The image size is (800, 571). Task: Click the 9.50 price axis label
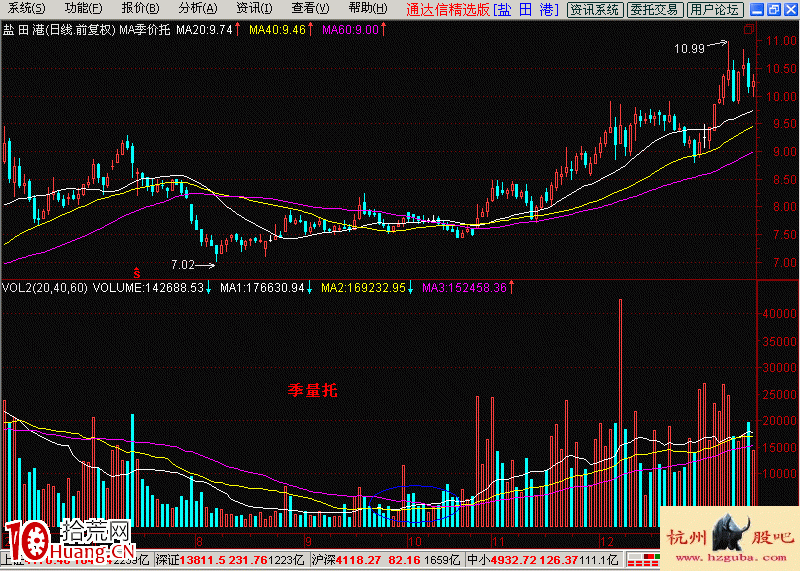[x=785, y=124]
